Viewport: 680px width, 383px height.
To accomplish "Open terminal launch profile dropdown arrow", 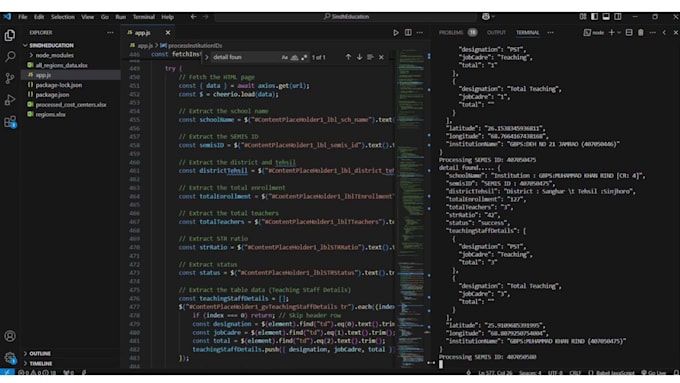I will [x=619, y=33].
